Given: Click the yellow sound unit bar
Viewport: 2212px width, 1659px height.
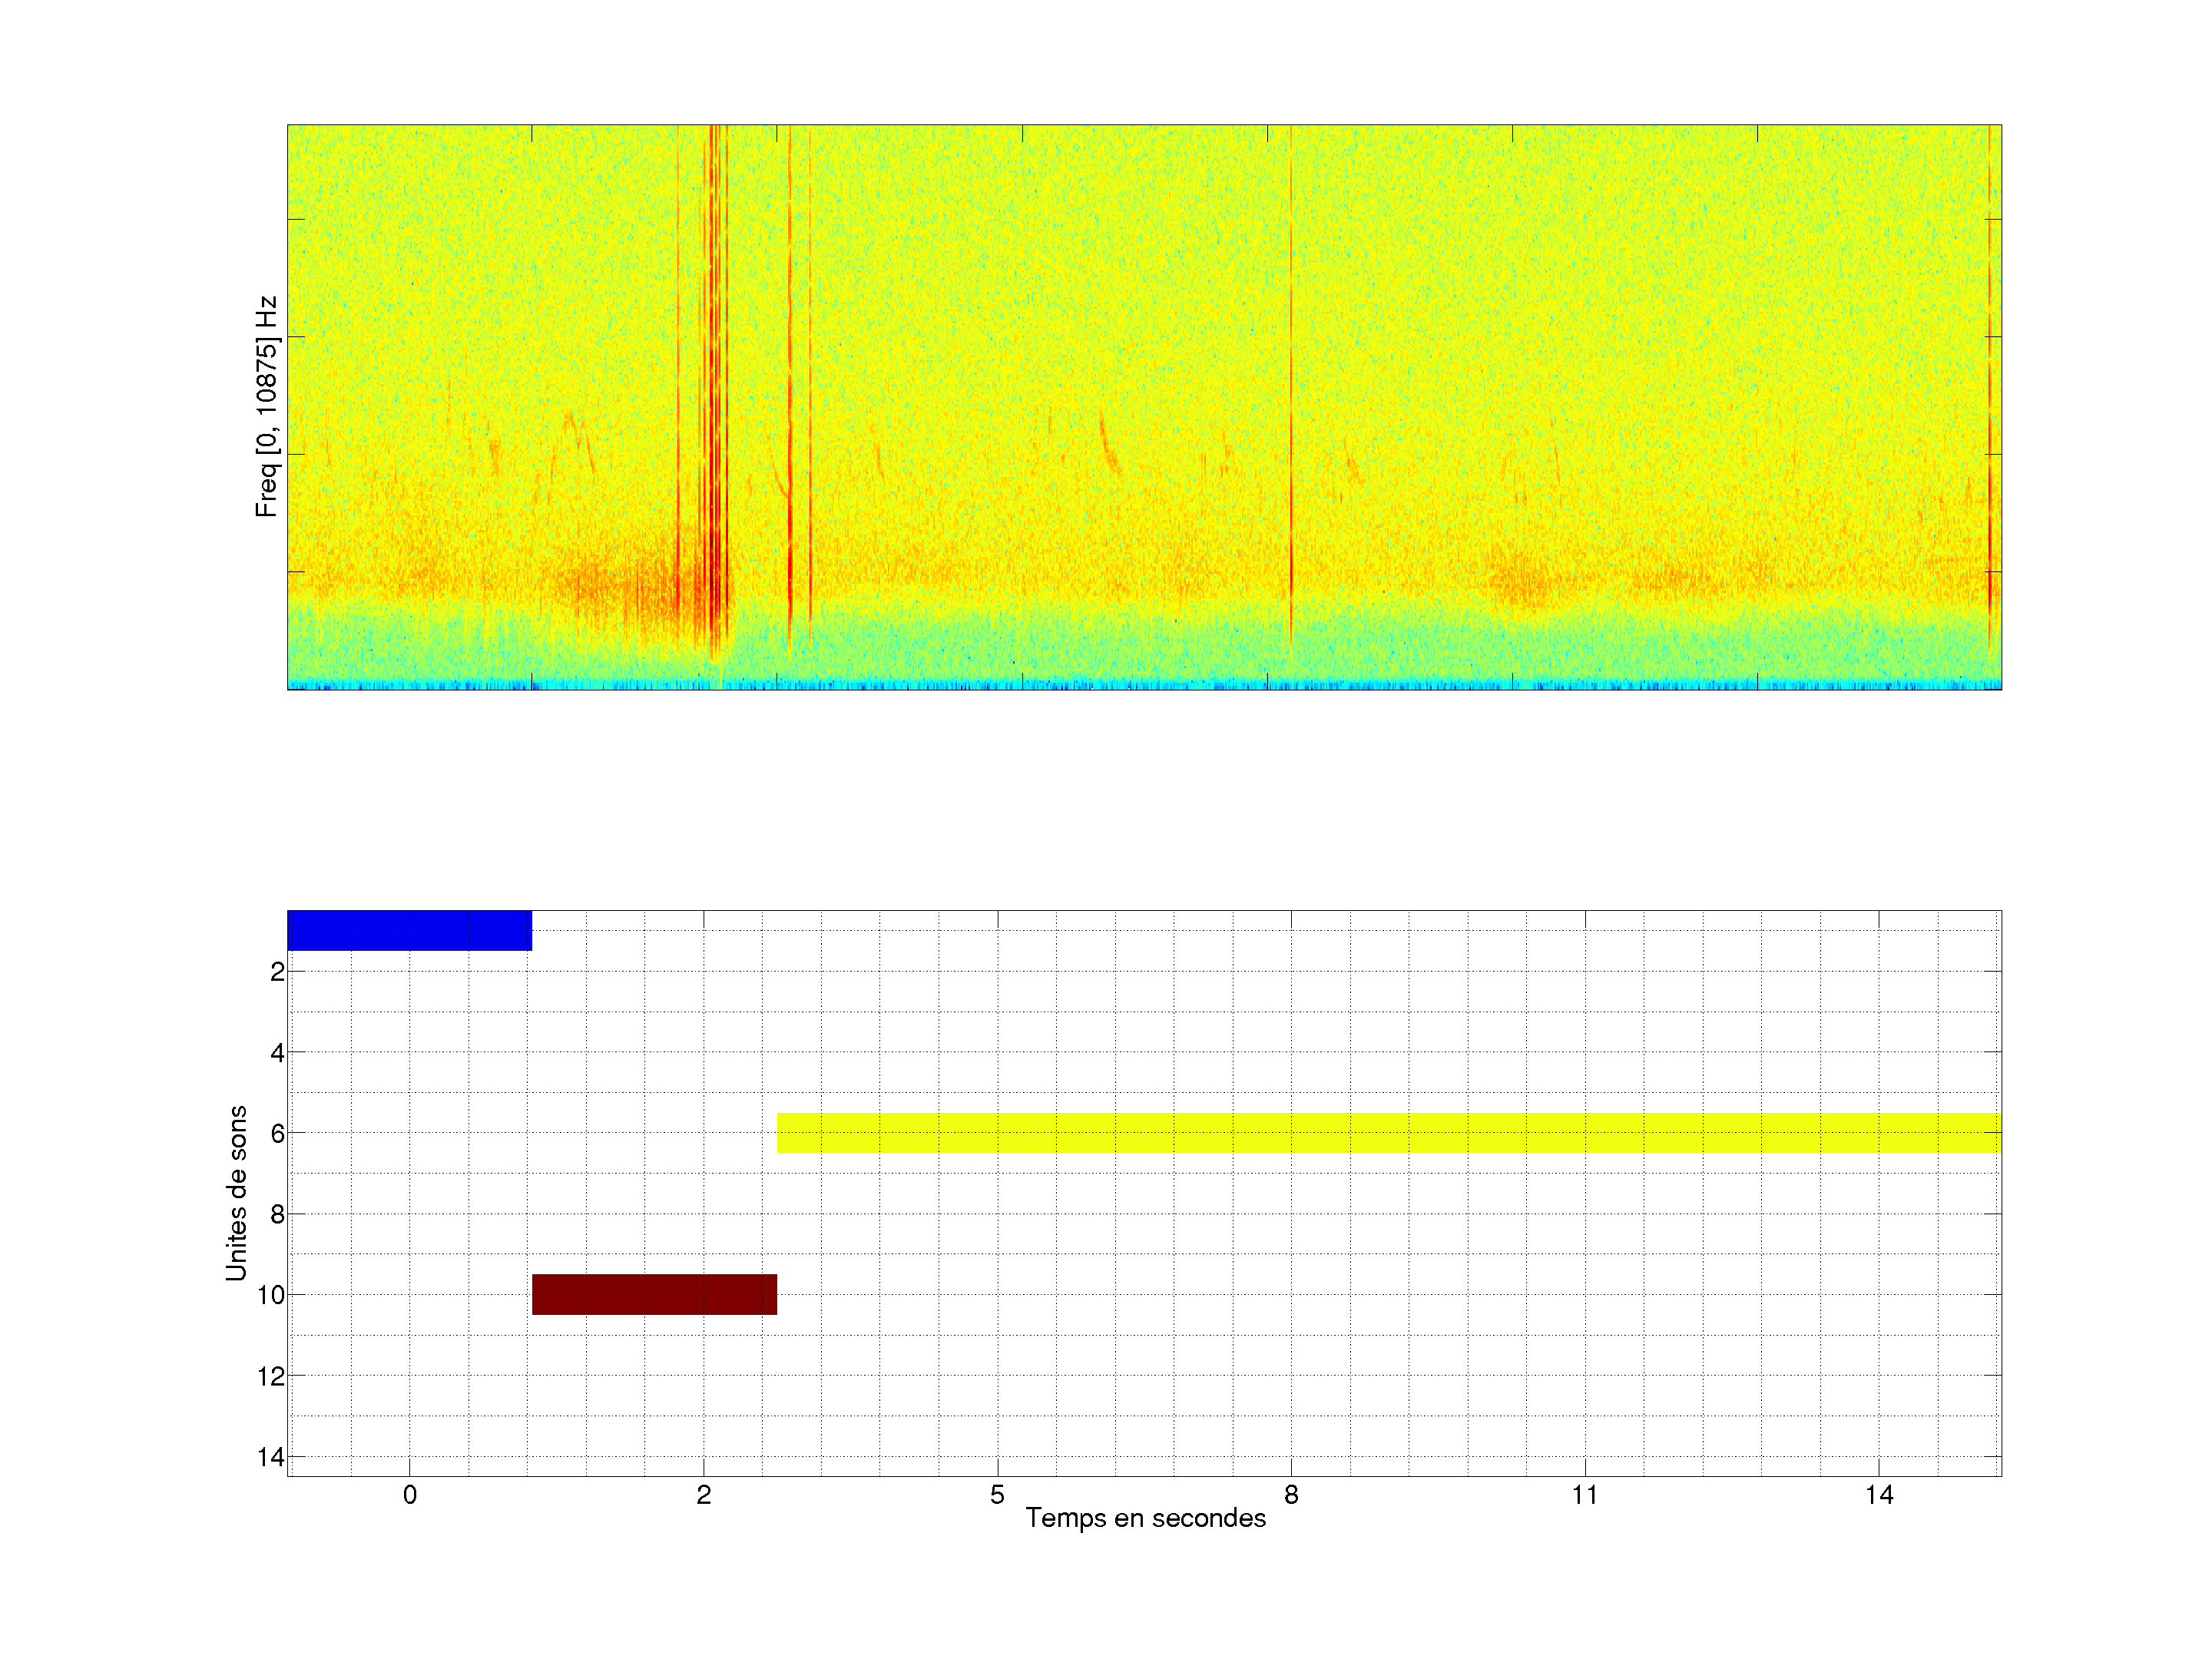Looking at the screenshot, I should pos(1388,1133).
